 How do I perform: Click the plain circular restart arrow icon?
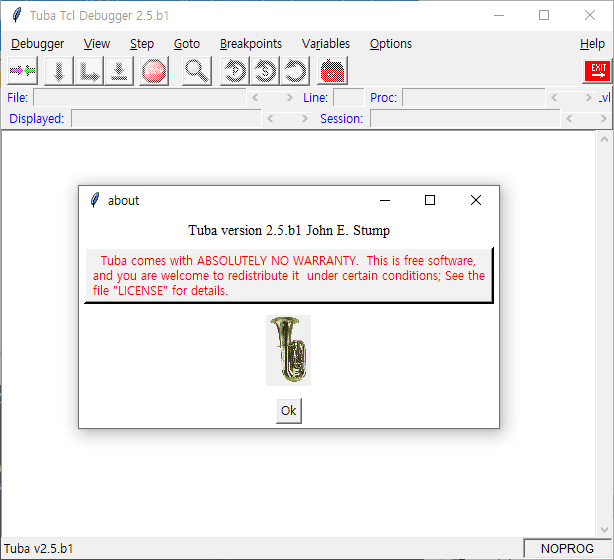coord(295,71)
